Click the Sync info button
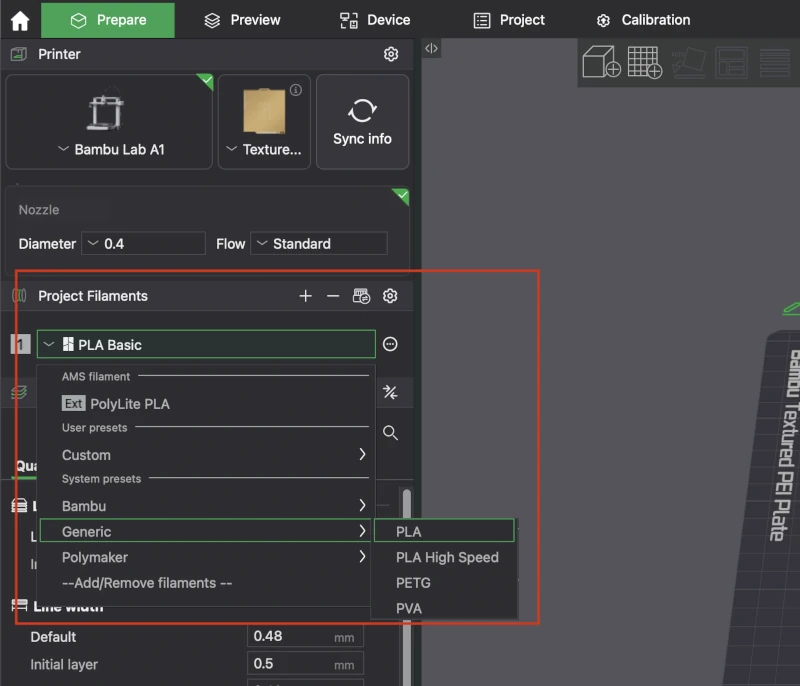Screen dimensions: 800x686 [362, 122]
